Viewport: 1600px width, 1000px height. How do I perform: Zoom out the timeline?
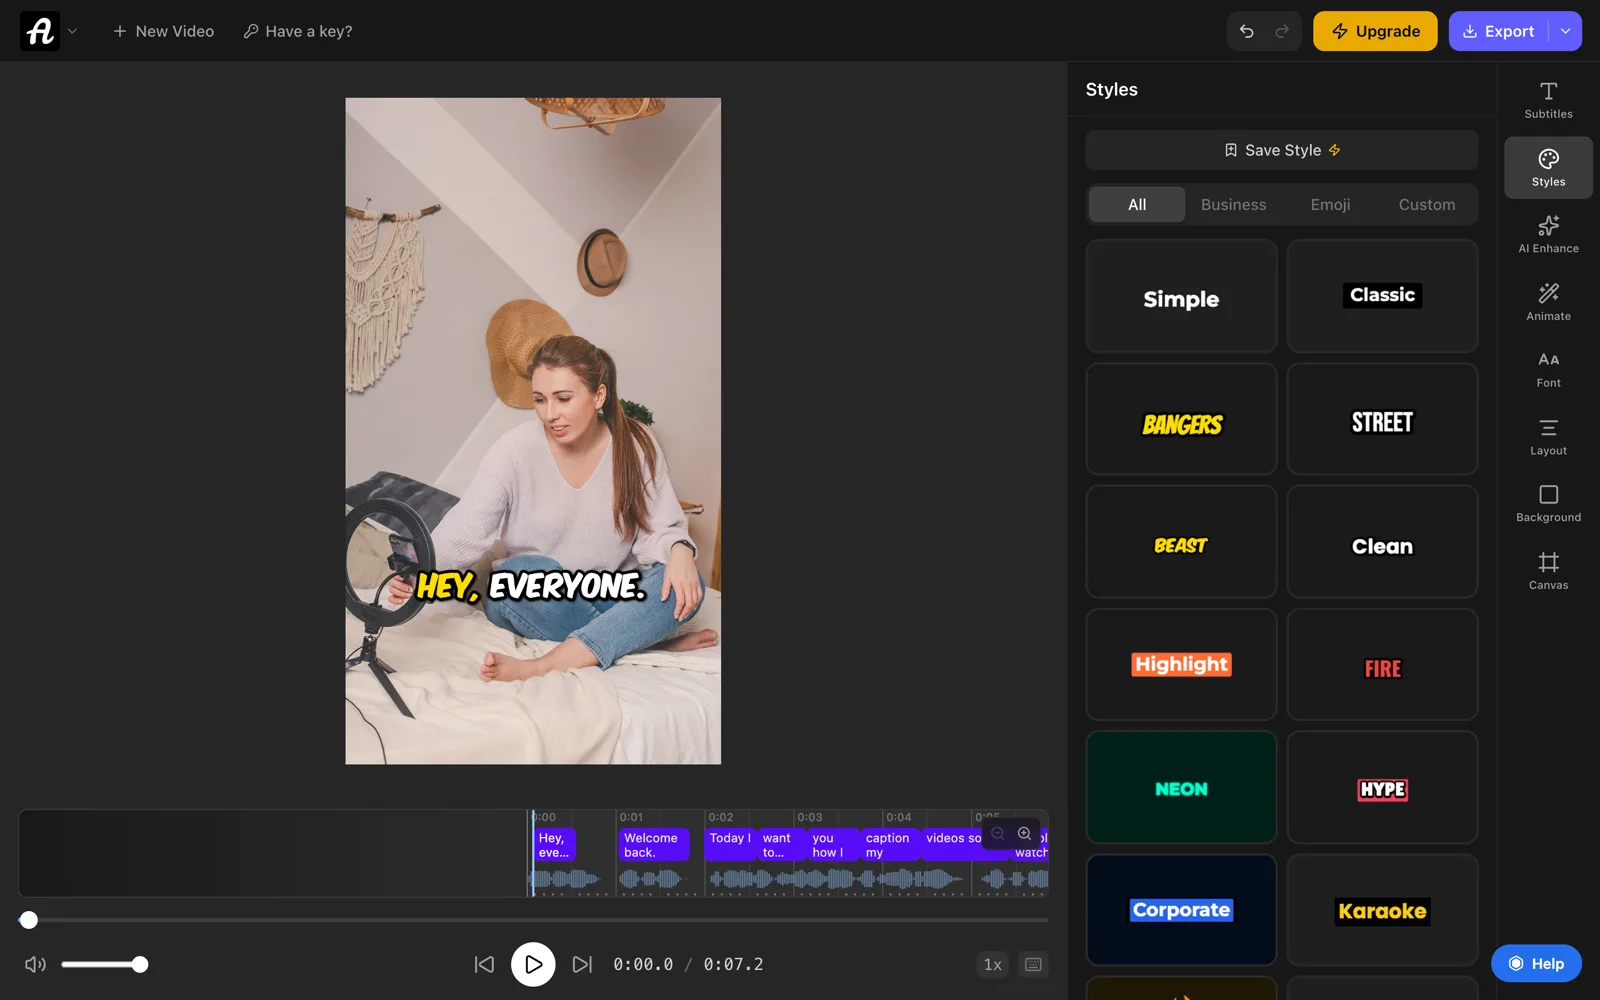click(x=997, y=833)
